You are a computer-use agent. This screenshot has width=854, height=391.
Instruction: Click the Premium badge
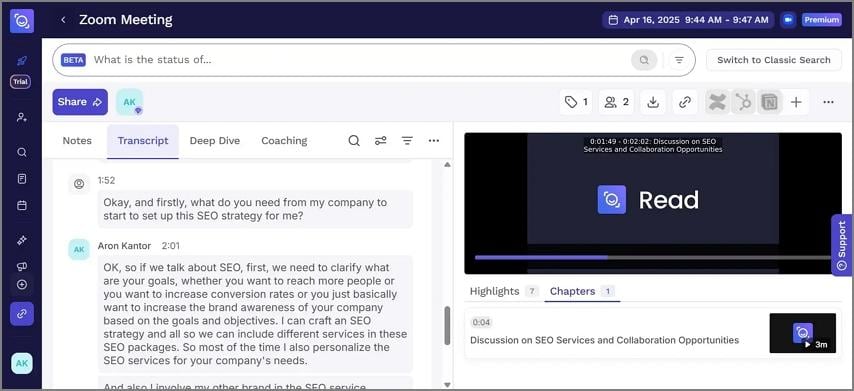click(x=821, y=20)
